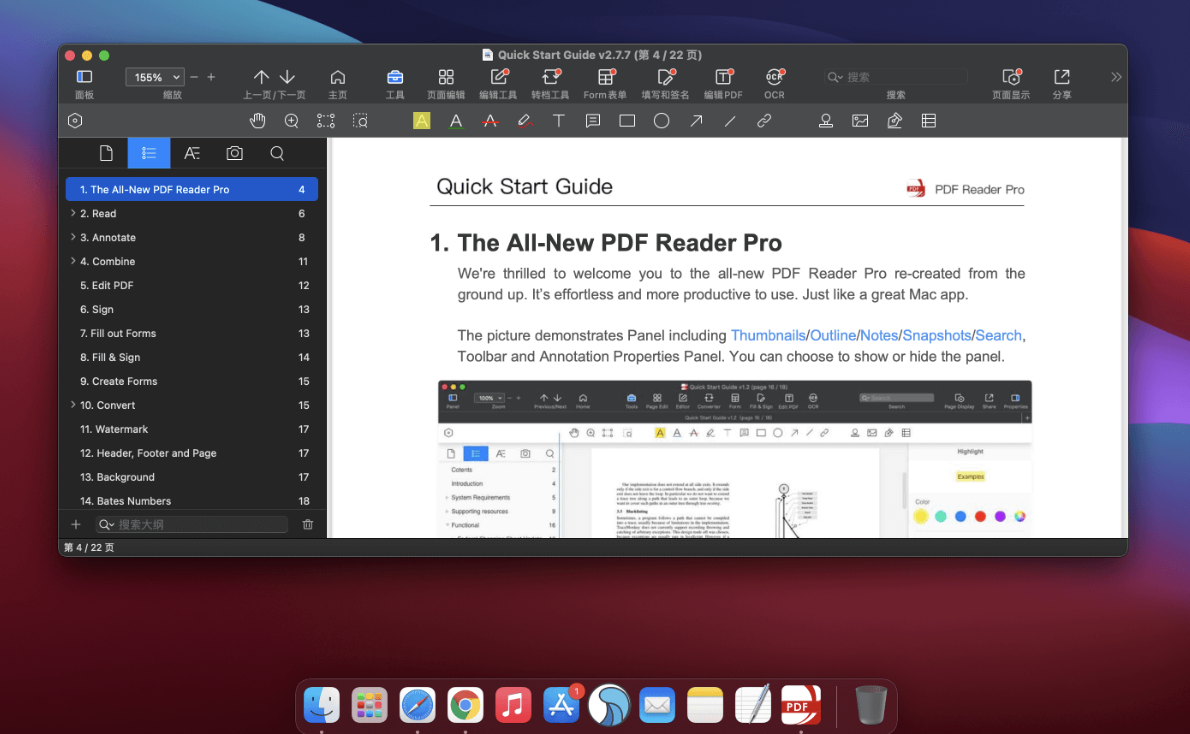Add a note comment annotation
The width and height of the screenshot is (1190, 734).
[593, 121]
